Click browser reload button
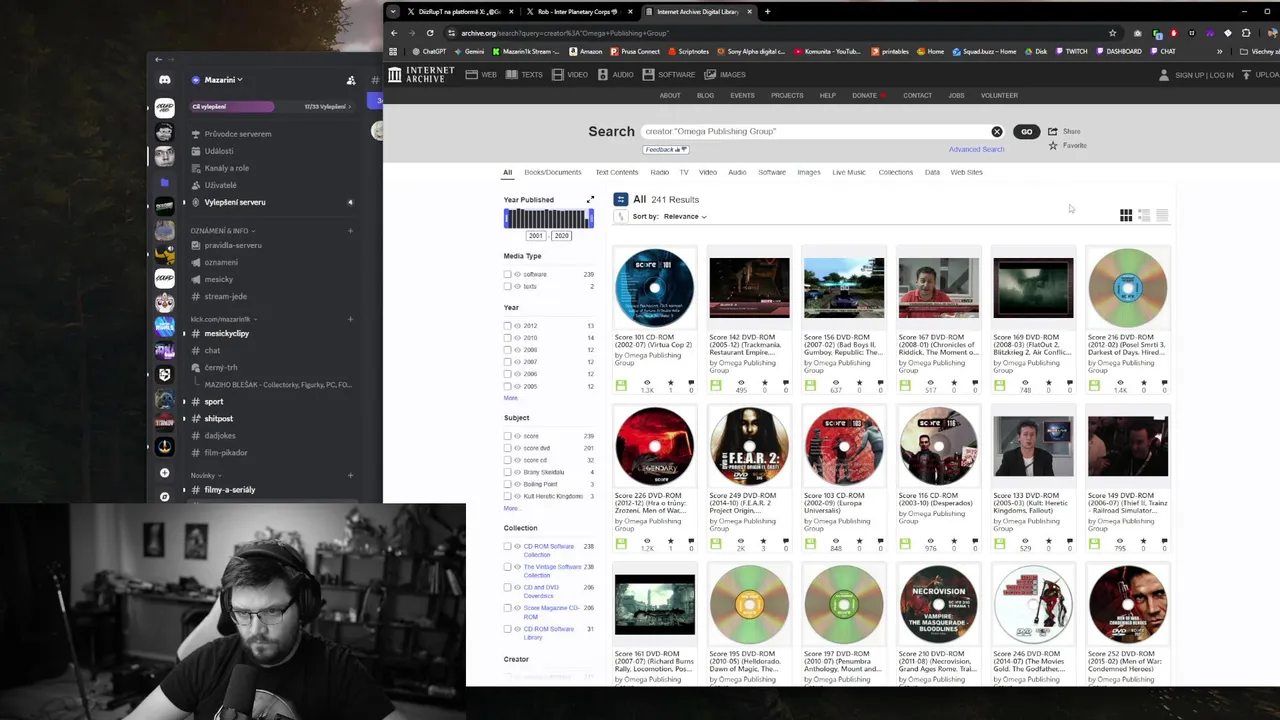The height and width of the screenshot is (720, 1280). 430,33
